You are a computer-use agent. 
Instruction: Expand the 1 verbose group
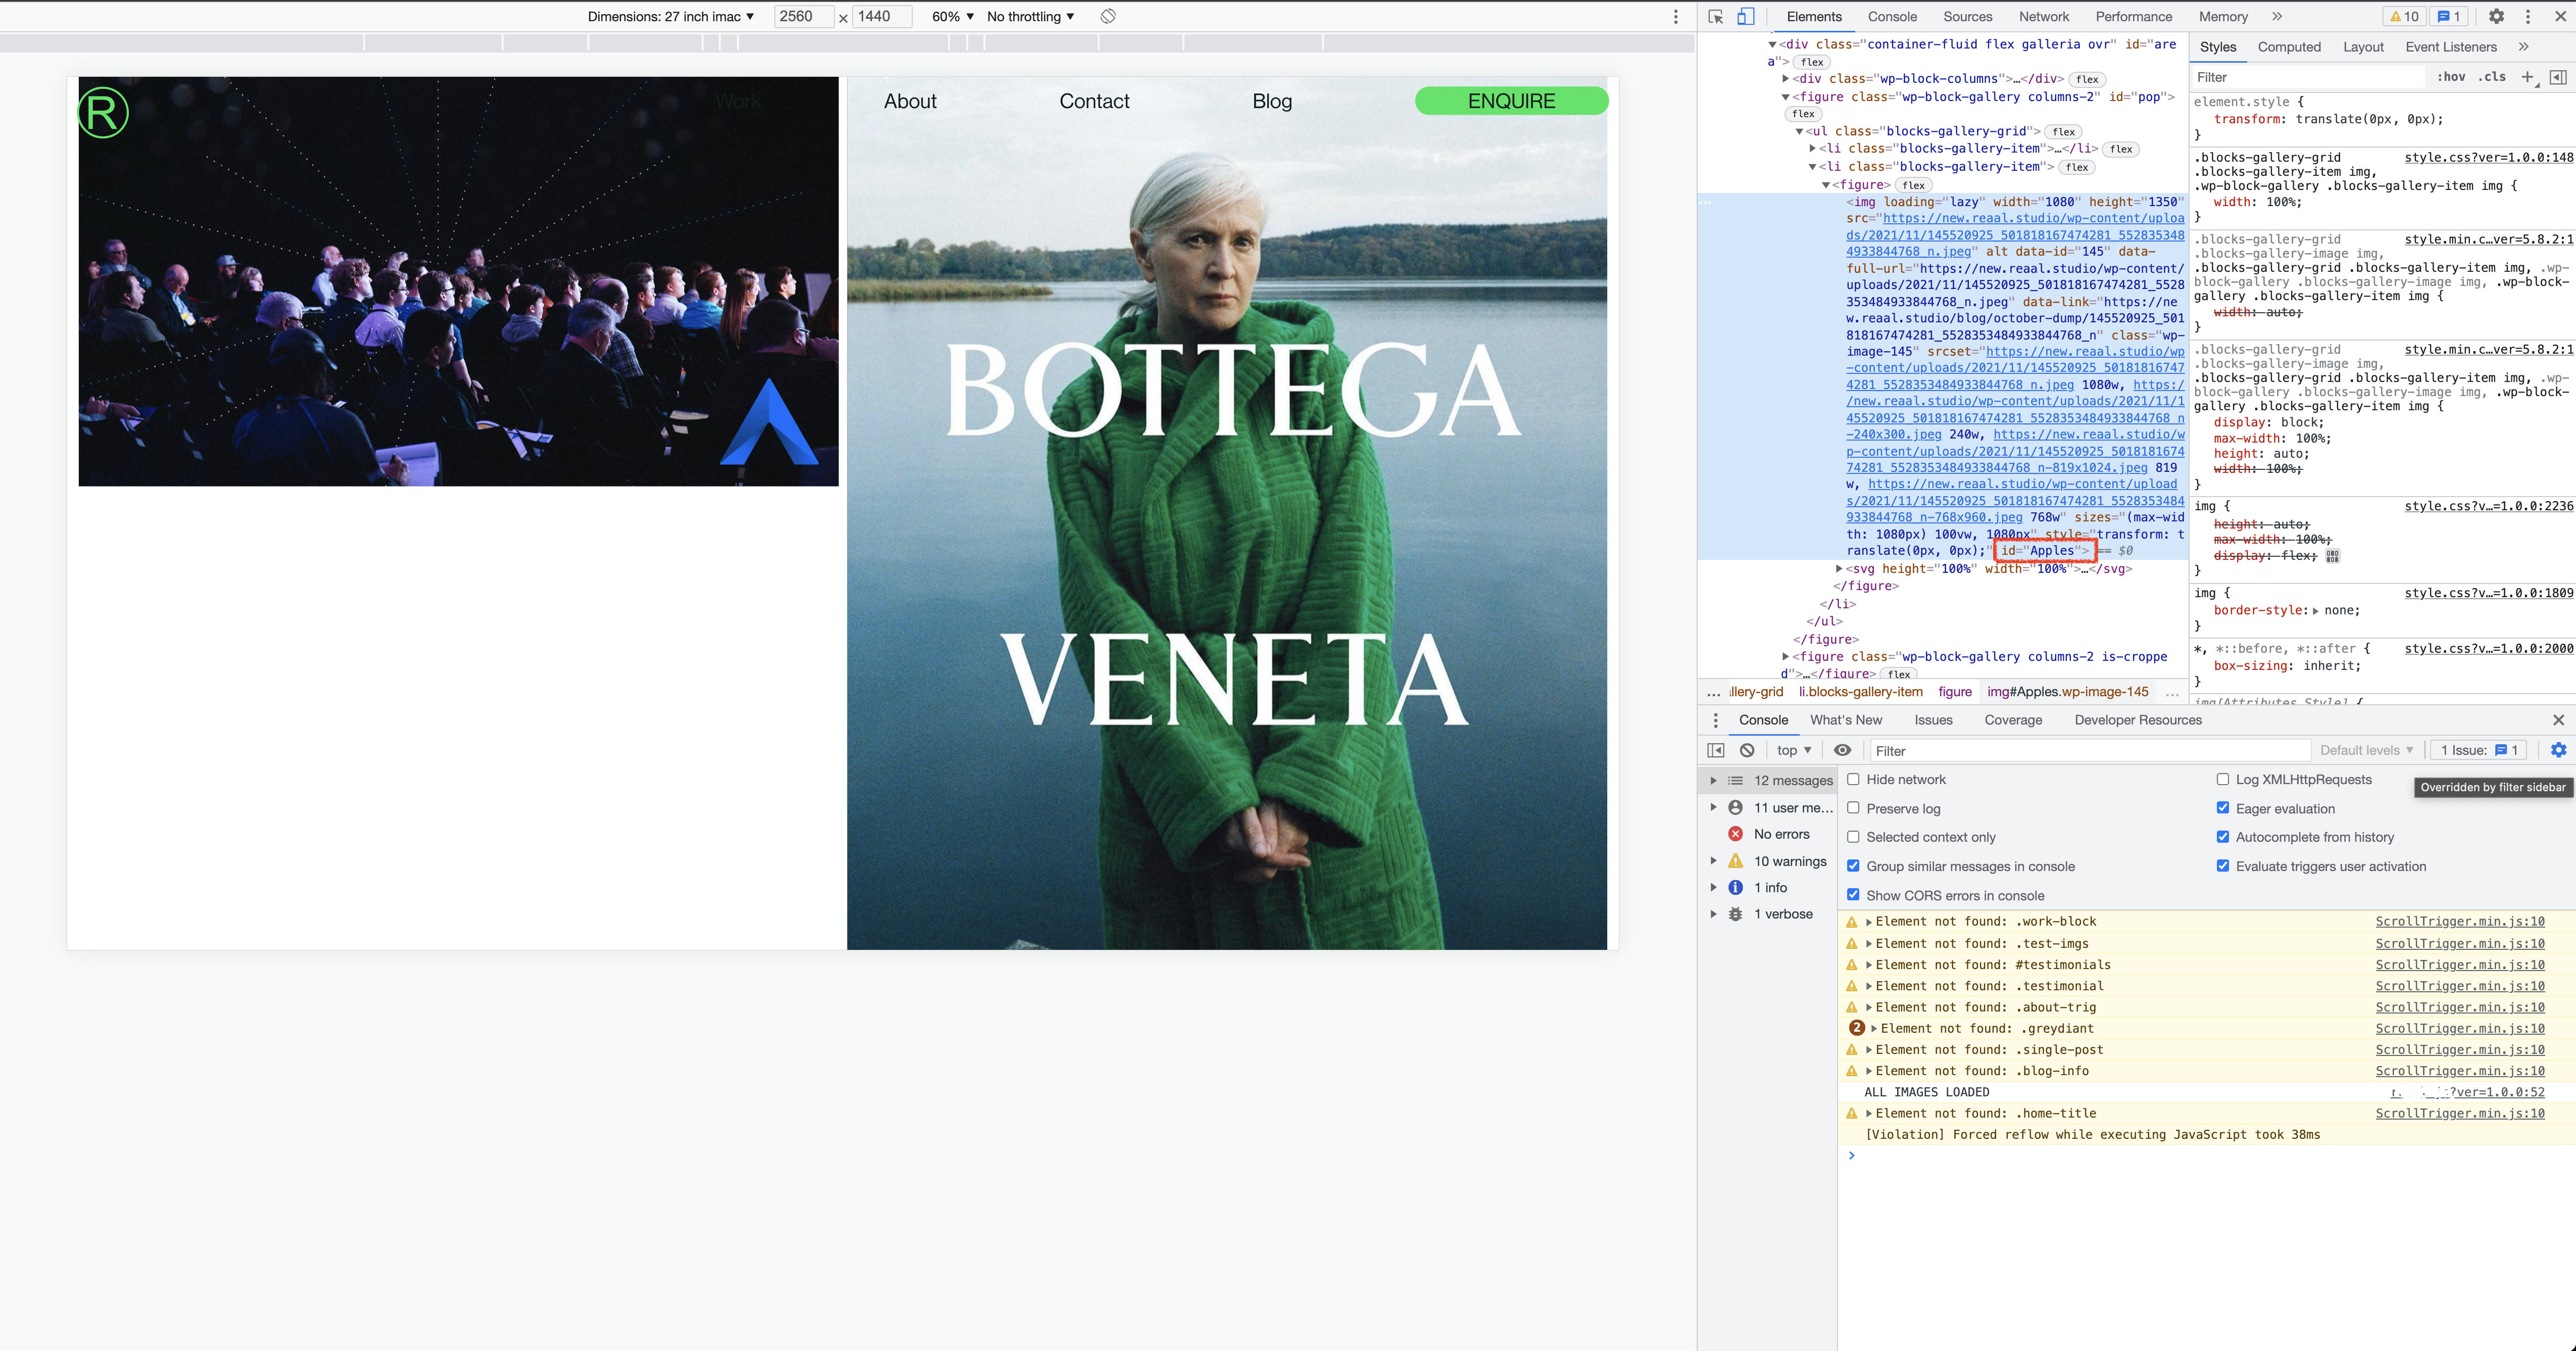tap(1713, 914)
